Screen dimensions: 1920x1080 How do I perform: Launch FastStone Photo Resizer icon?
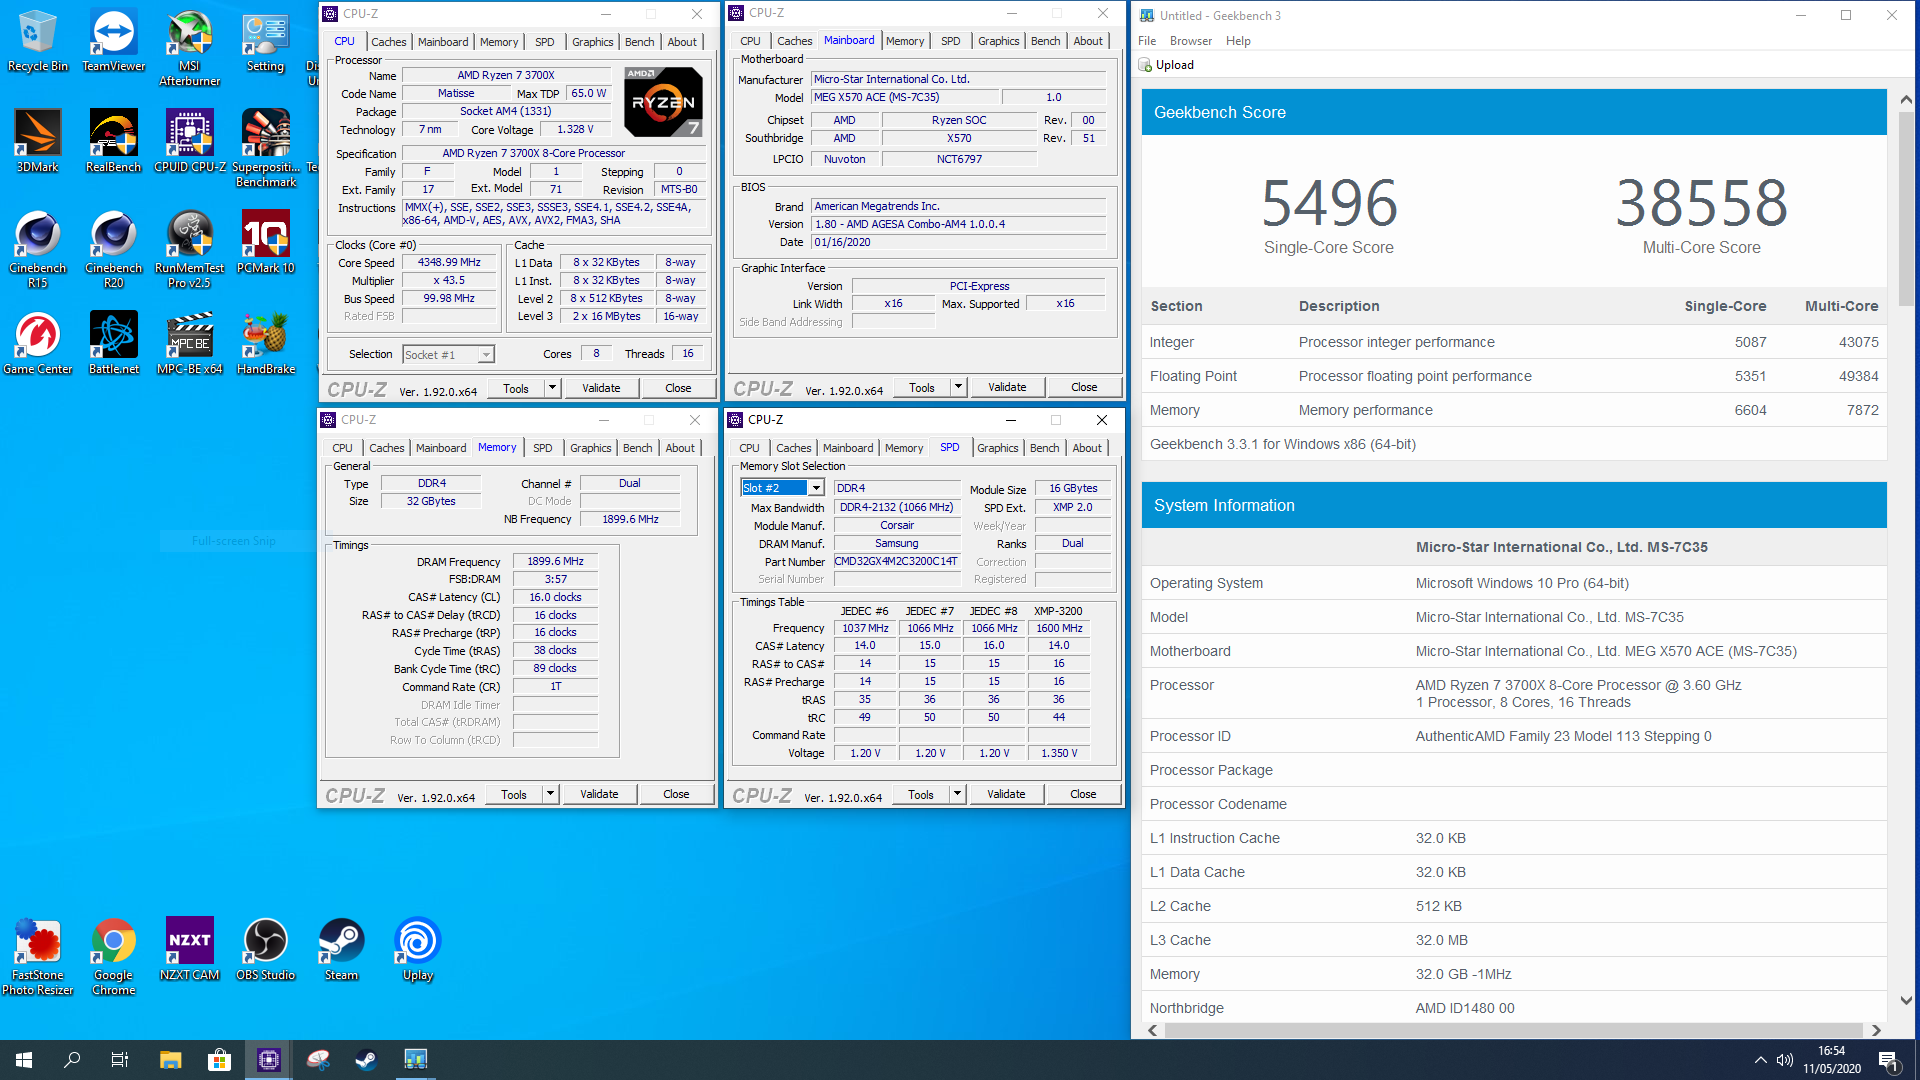(x=37, y=957)
